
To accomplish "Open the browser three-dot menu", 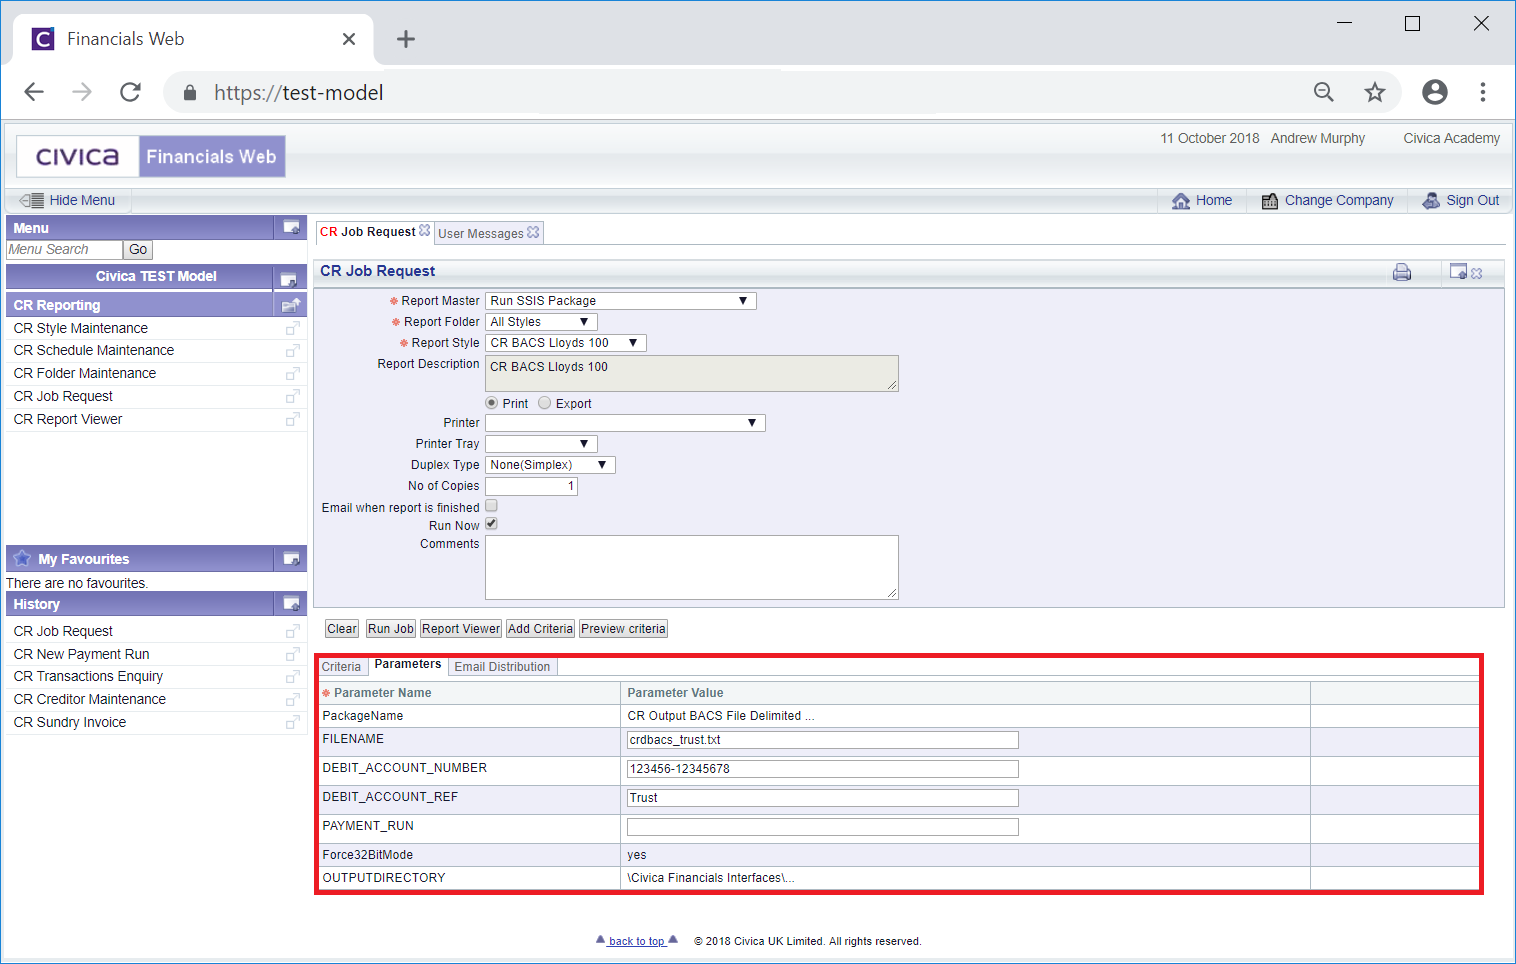I will tap(1483, 92).
